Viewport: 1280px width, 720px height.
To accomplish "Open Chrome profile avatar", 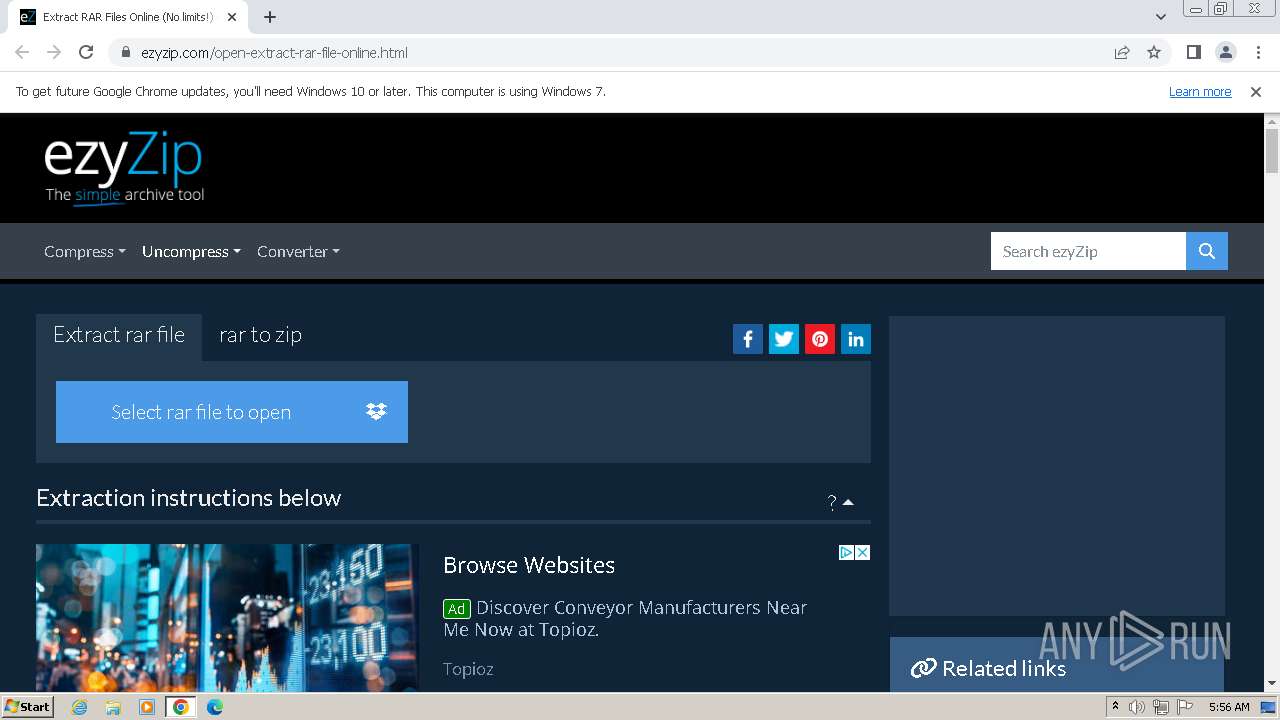I will [1225, 52].
